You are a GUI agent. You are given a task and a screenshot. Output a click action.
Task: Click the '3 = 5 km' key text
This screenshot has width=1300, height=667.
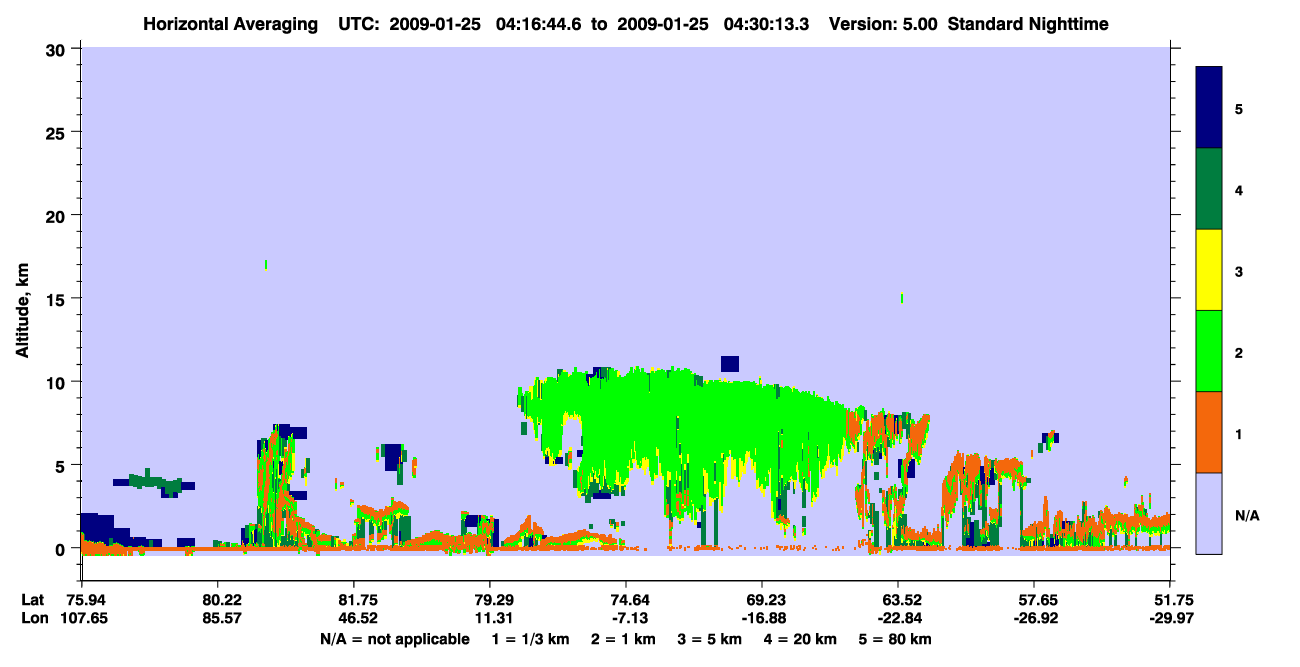712,639
